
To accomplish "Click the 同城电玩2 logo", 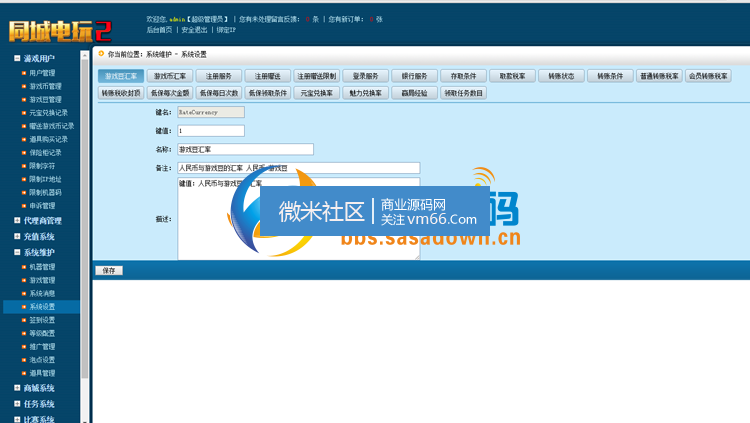I will 60,32.
